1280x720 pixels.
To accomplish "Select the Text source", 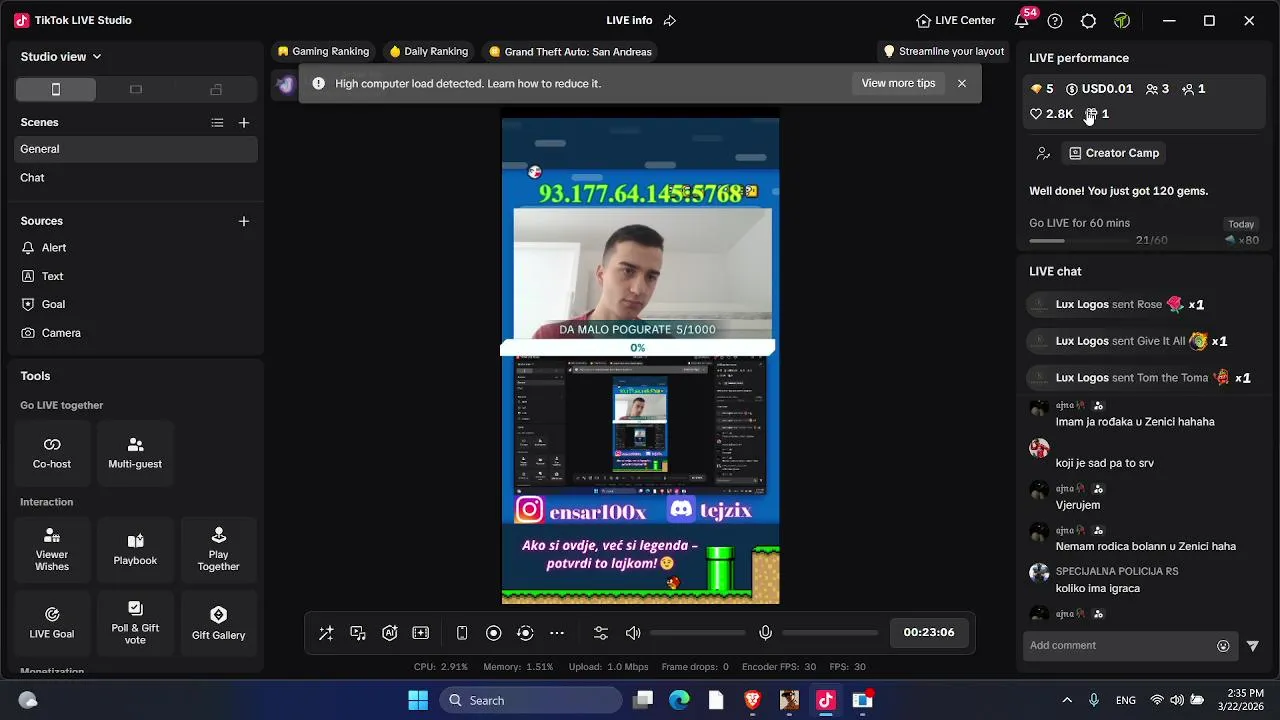I will 136,276.
